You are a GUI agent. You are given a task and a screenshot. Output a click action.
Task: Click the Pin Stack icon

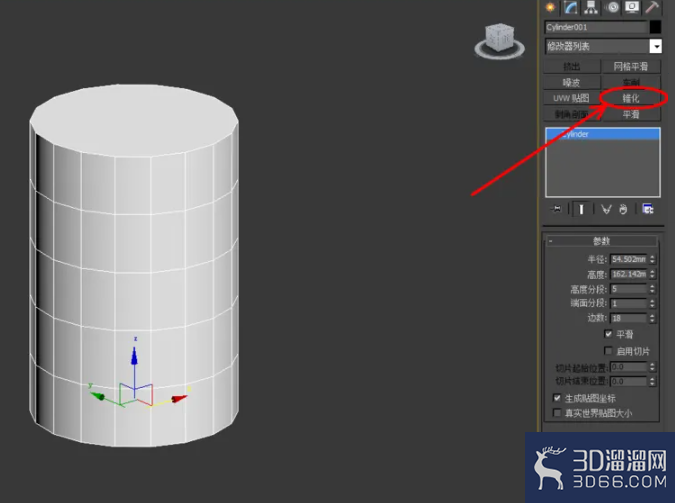point(556,209)
